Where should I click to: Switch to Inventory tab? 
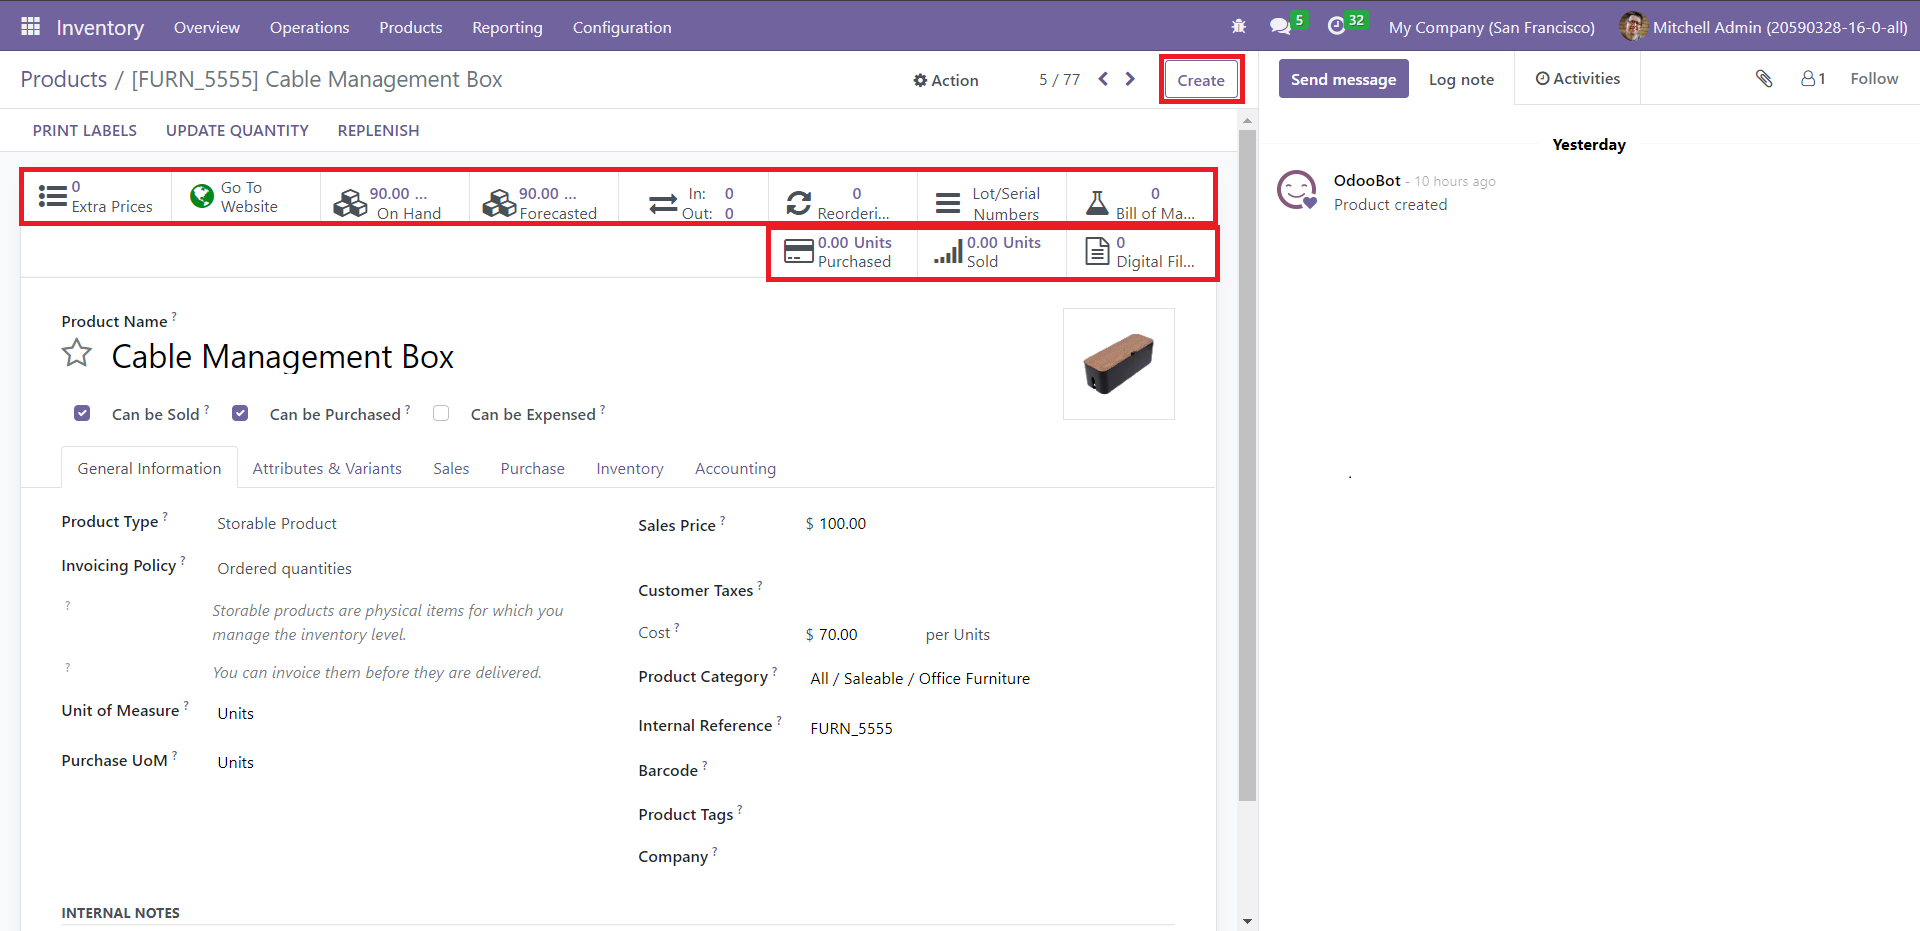[630, 468]
